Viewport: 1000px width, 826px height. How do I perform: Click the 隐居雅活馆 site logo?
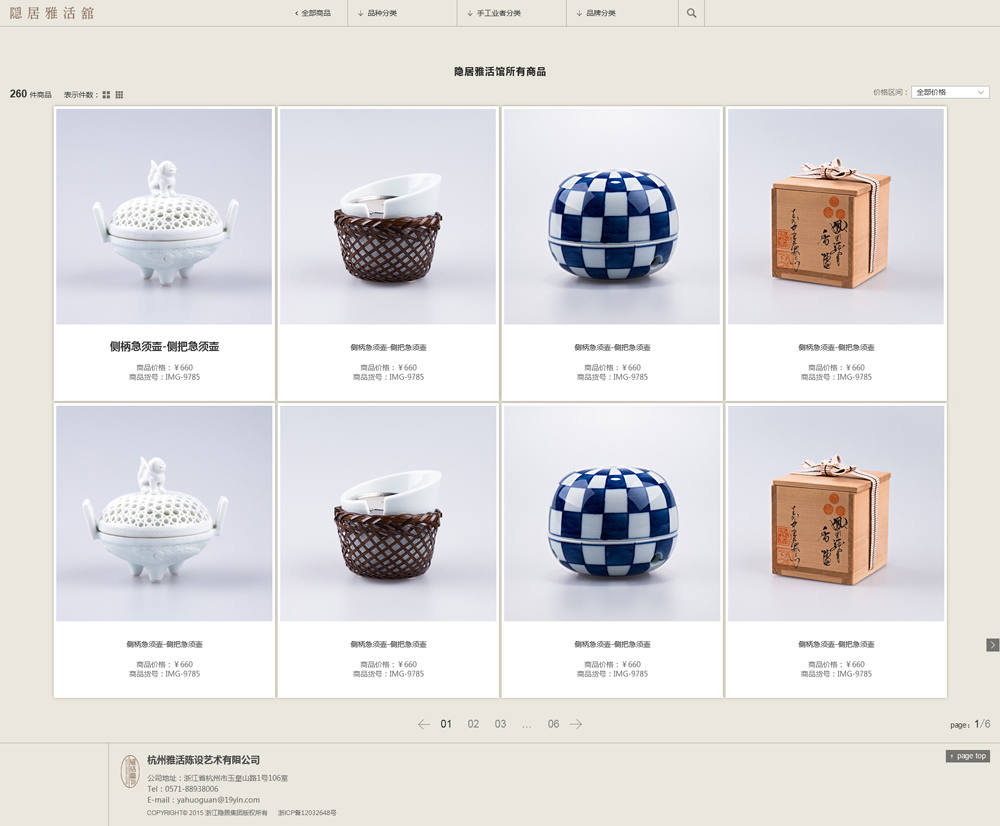[52, 13]
